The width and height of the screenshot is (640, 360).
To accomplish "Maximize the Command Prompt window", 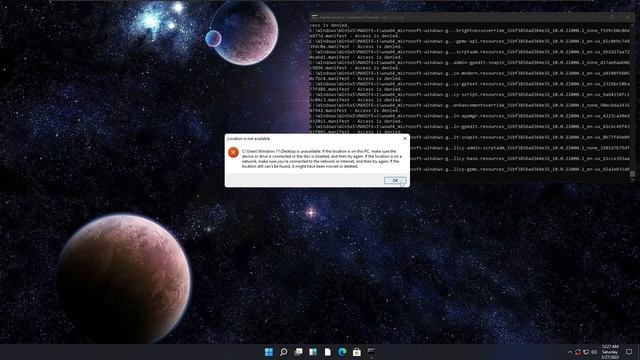I will point(612,17).
